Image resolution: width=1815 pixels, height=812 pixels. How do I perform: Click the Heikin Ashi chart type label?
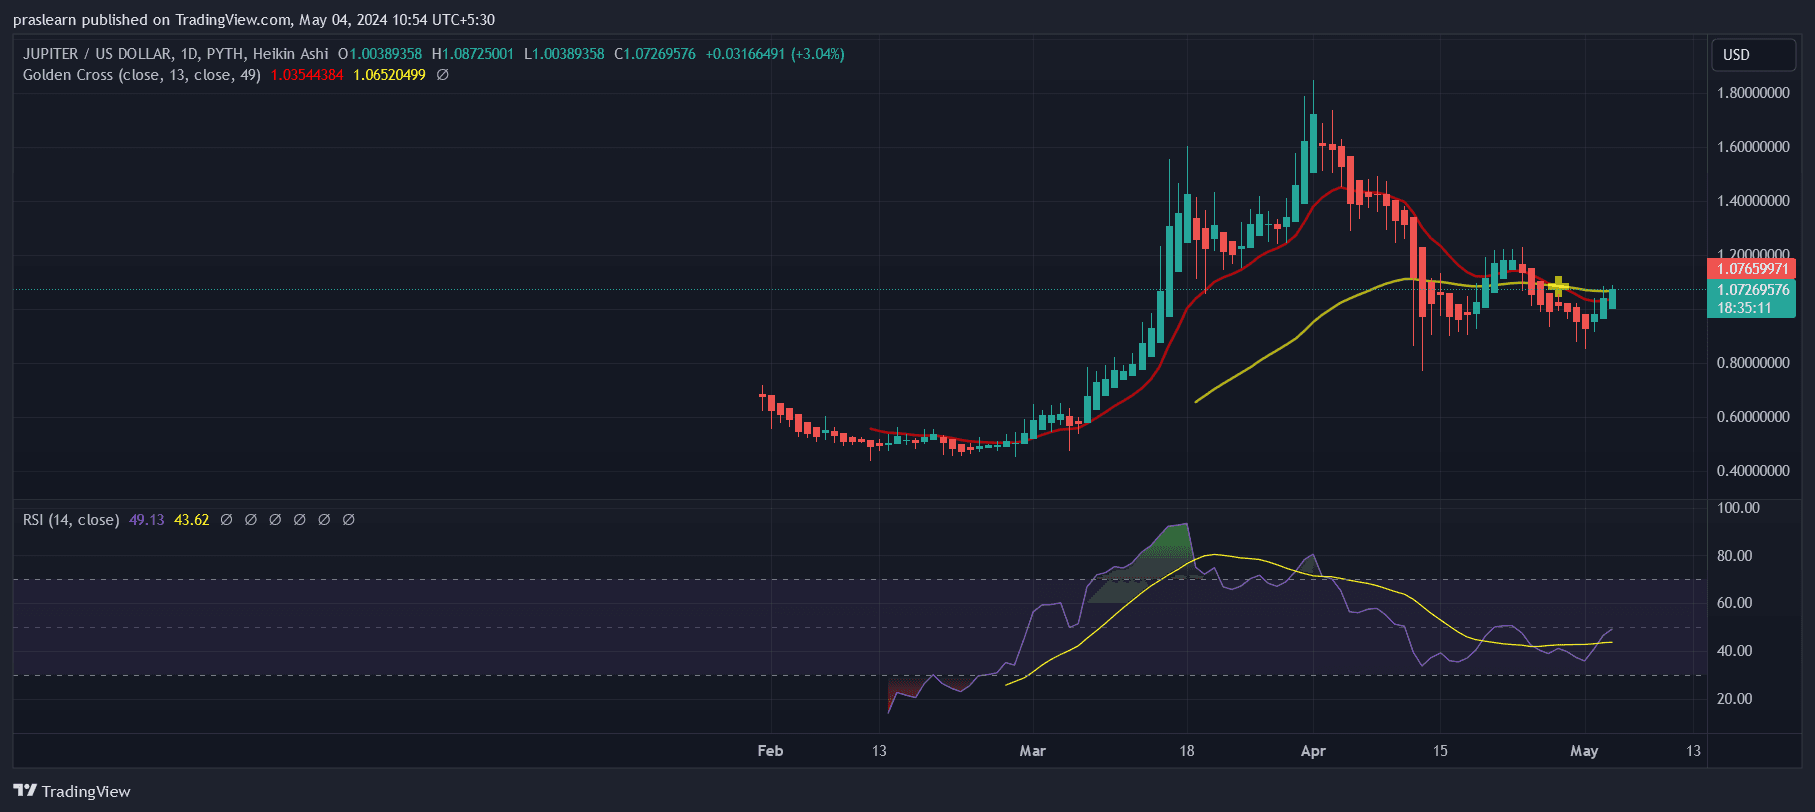point(290,54)
